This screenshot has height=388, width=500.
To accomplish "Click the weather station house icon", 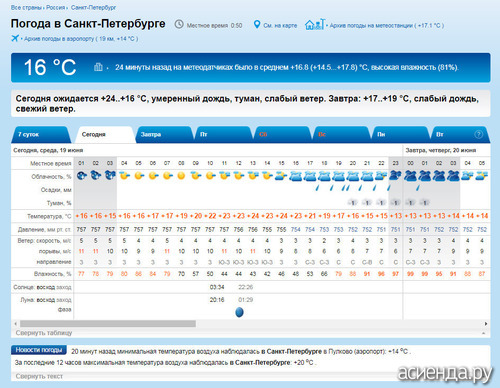I will click(315, 24).
